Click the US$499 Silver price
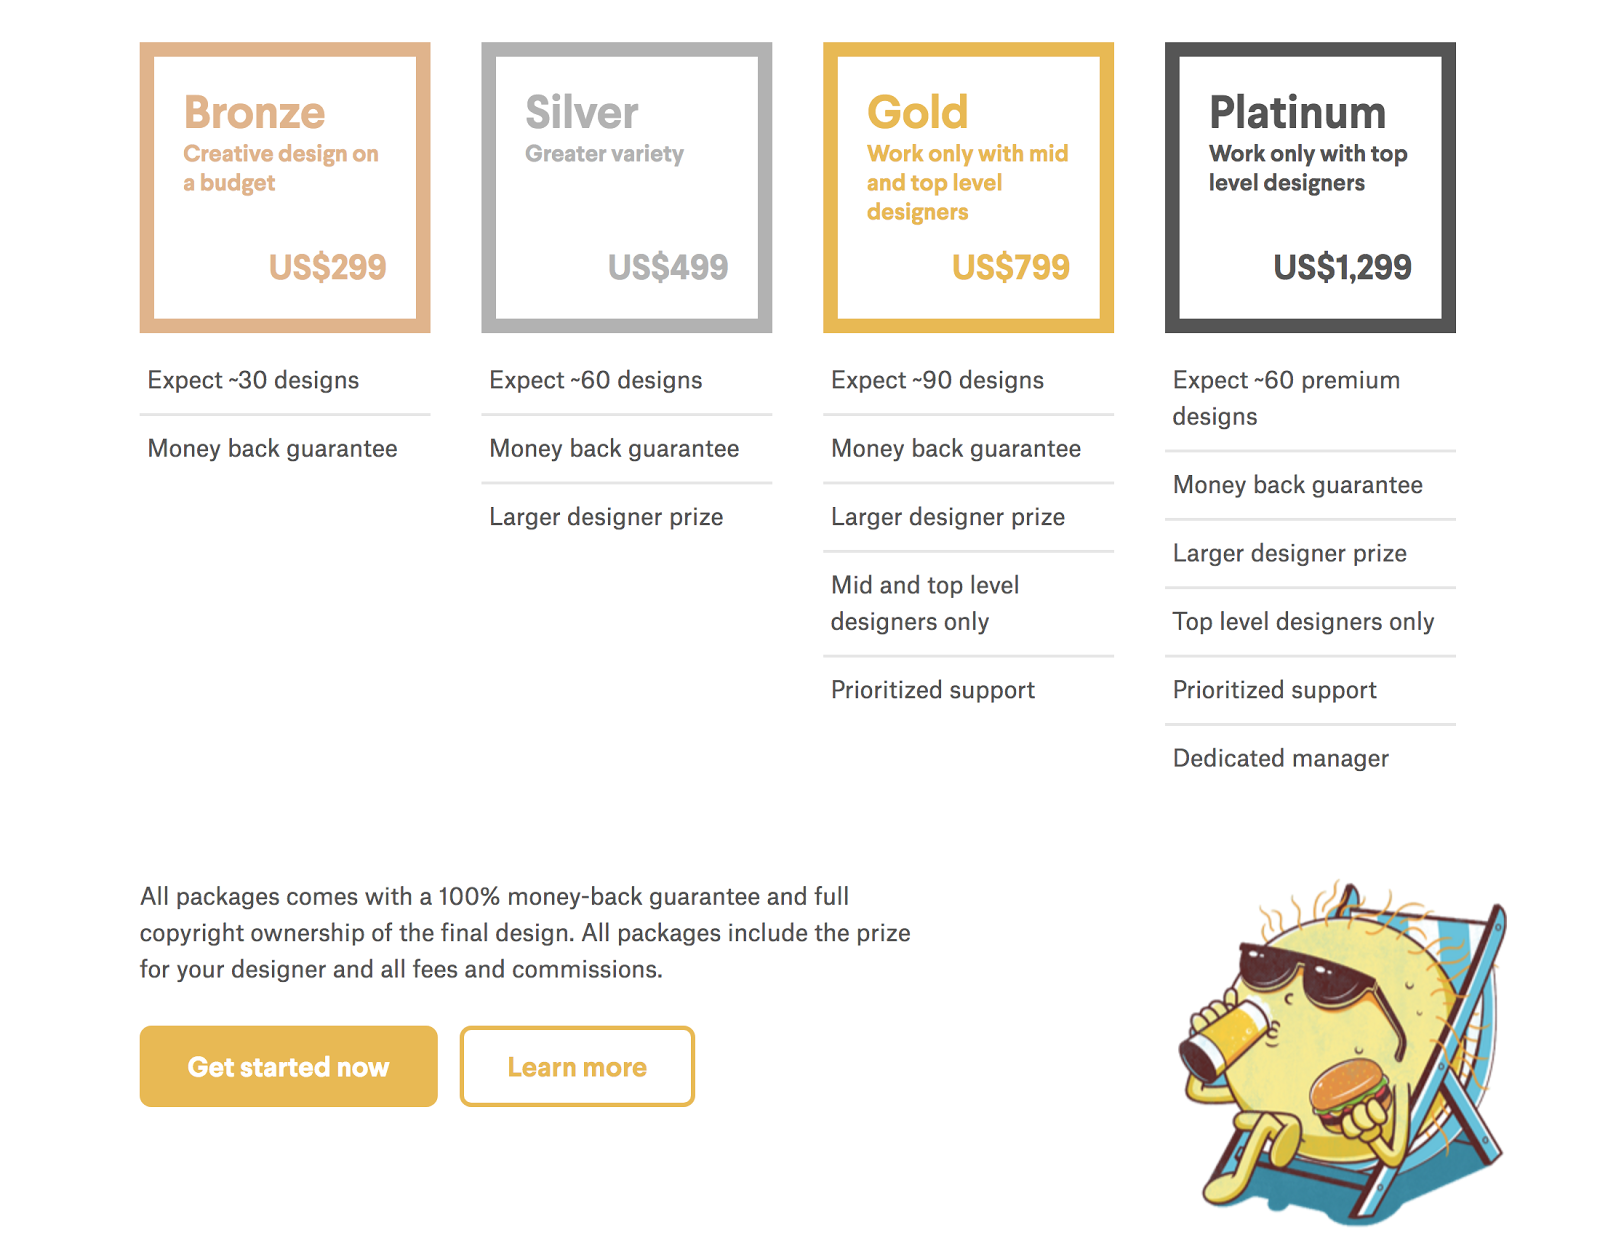Viewport: 1600px width, 1238px height. (x=668, y=267)
